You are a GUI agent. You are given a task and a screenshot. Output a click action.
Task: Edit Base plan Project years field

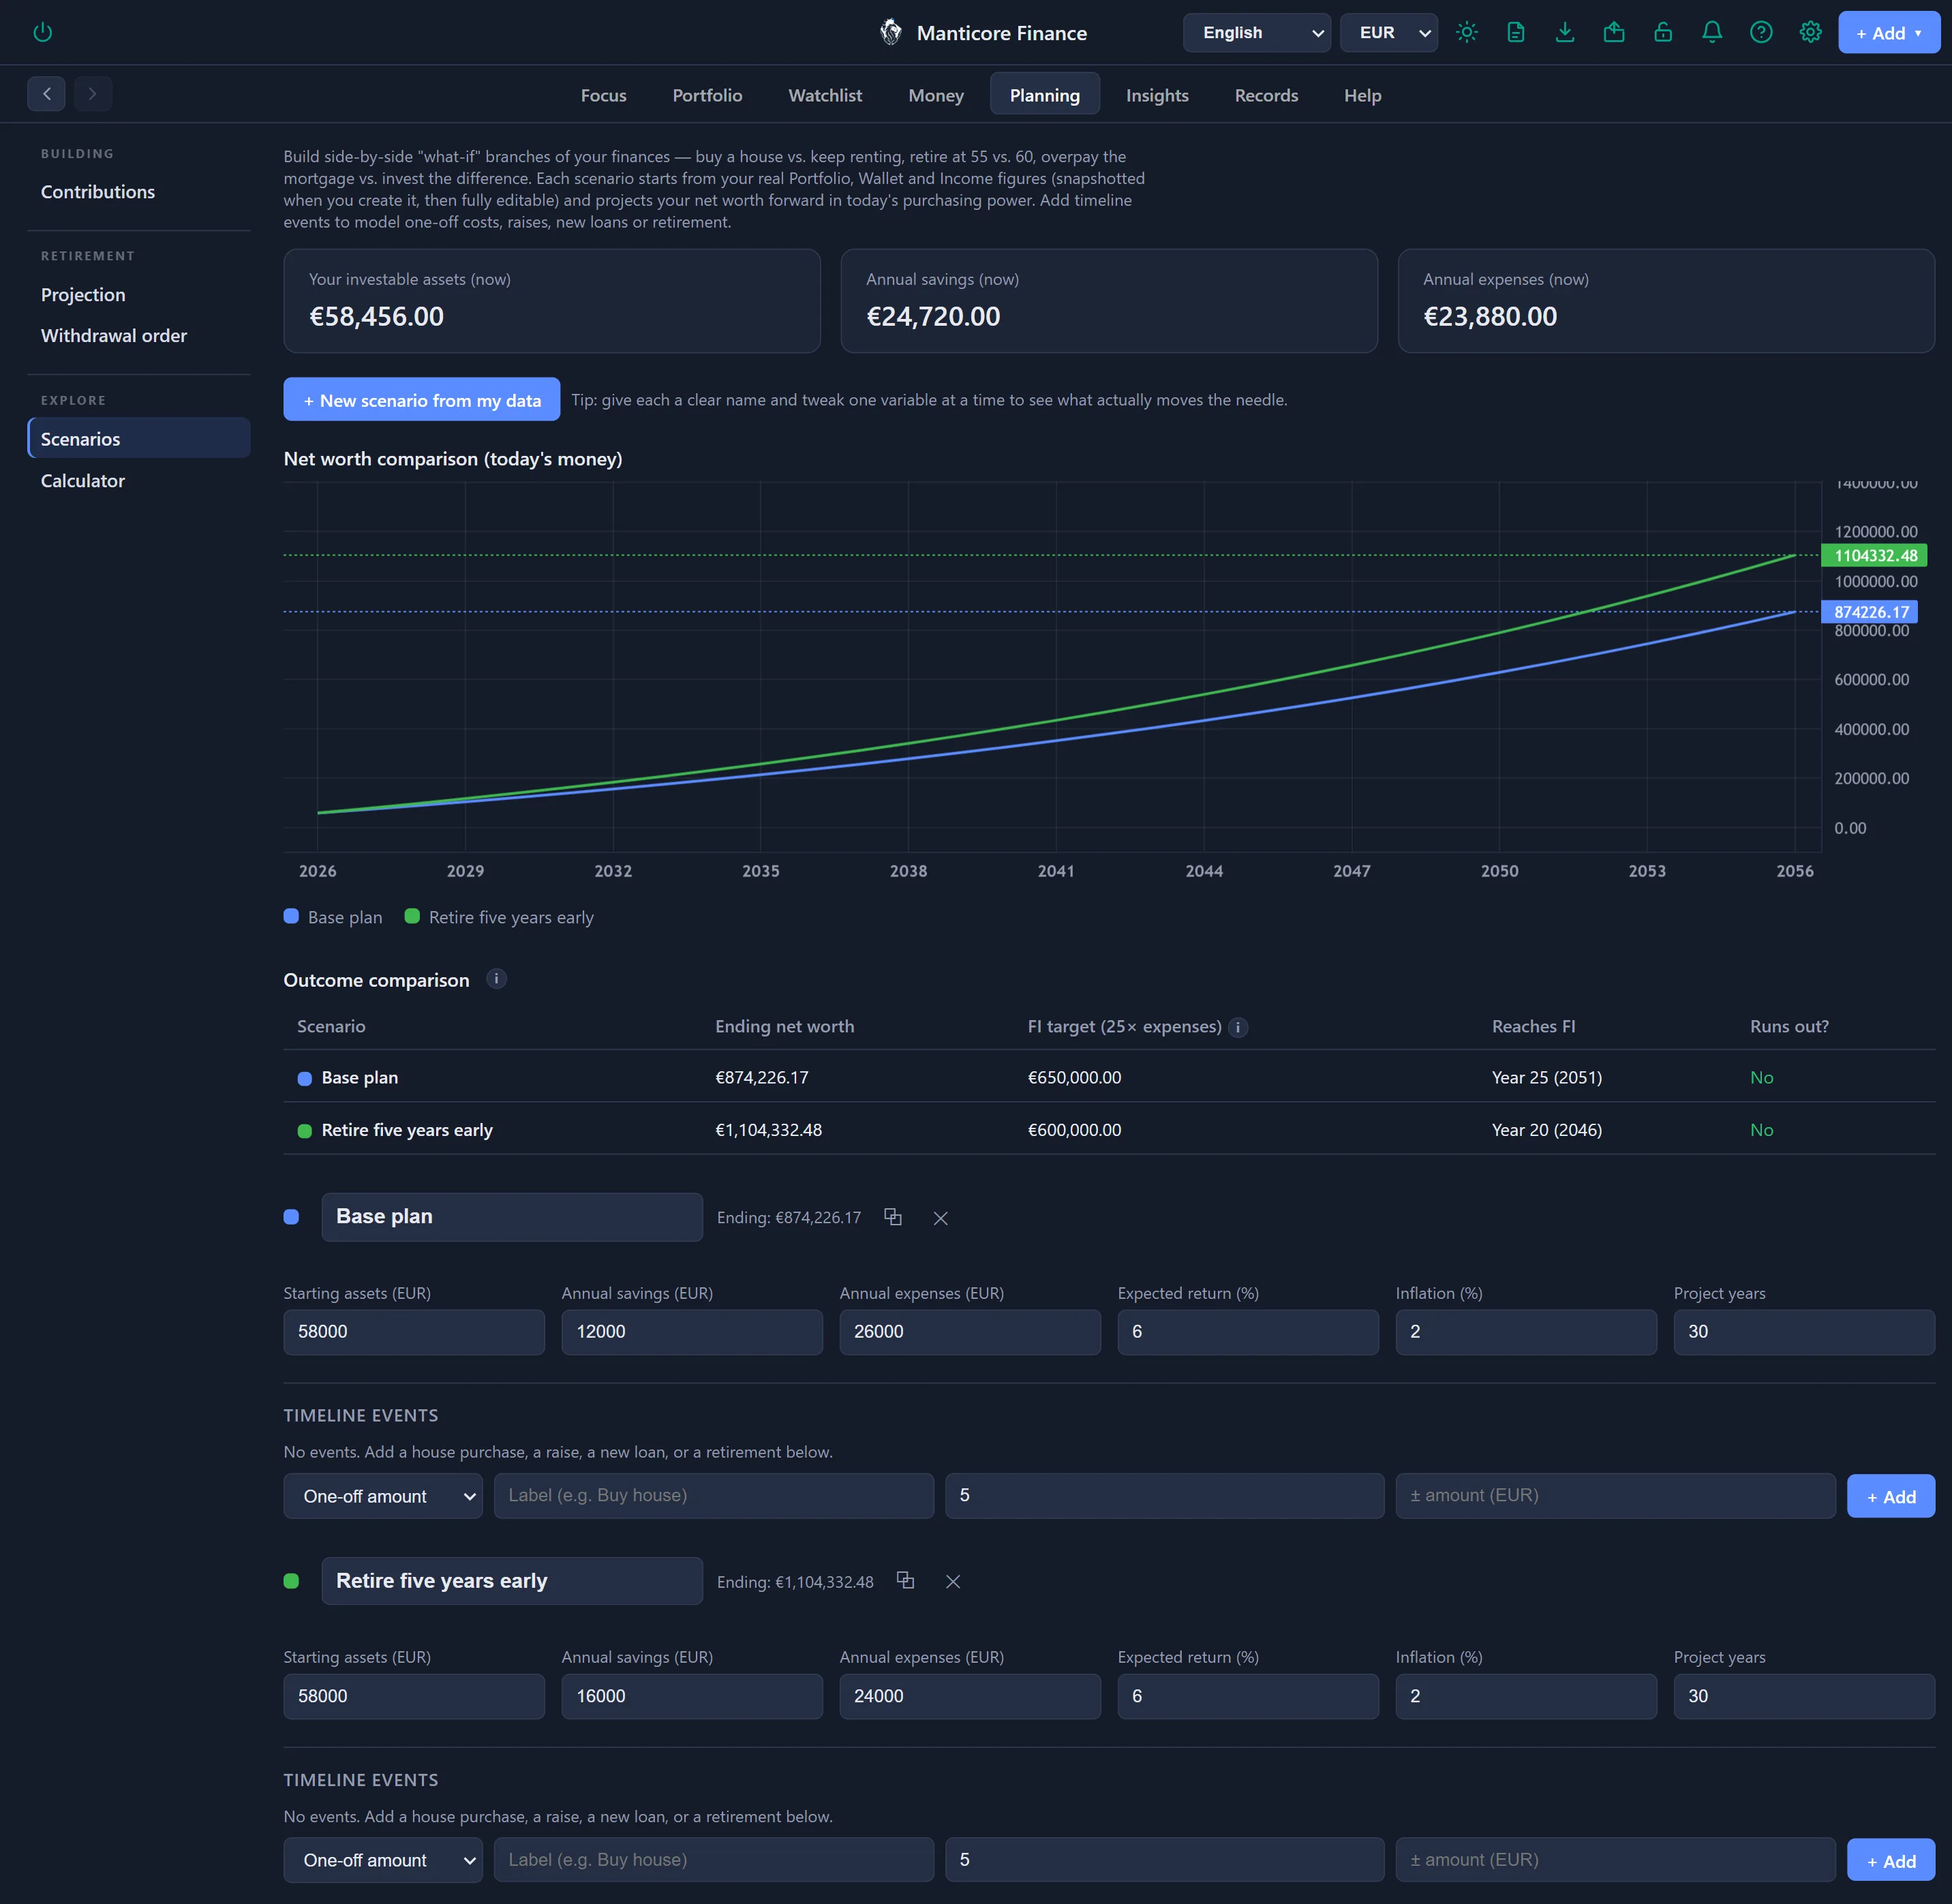coord(1804,1332)
